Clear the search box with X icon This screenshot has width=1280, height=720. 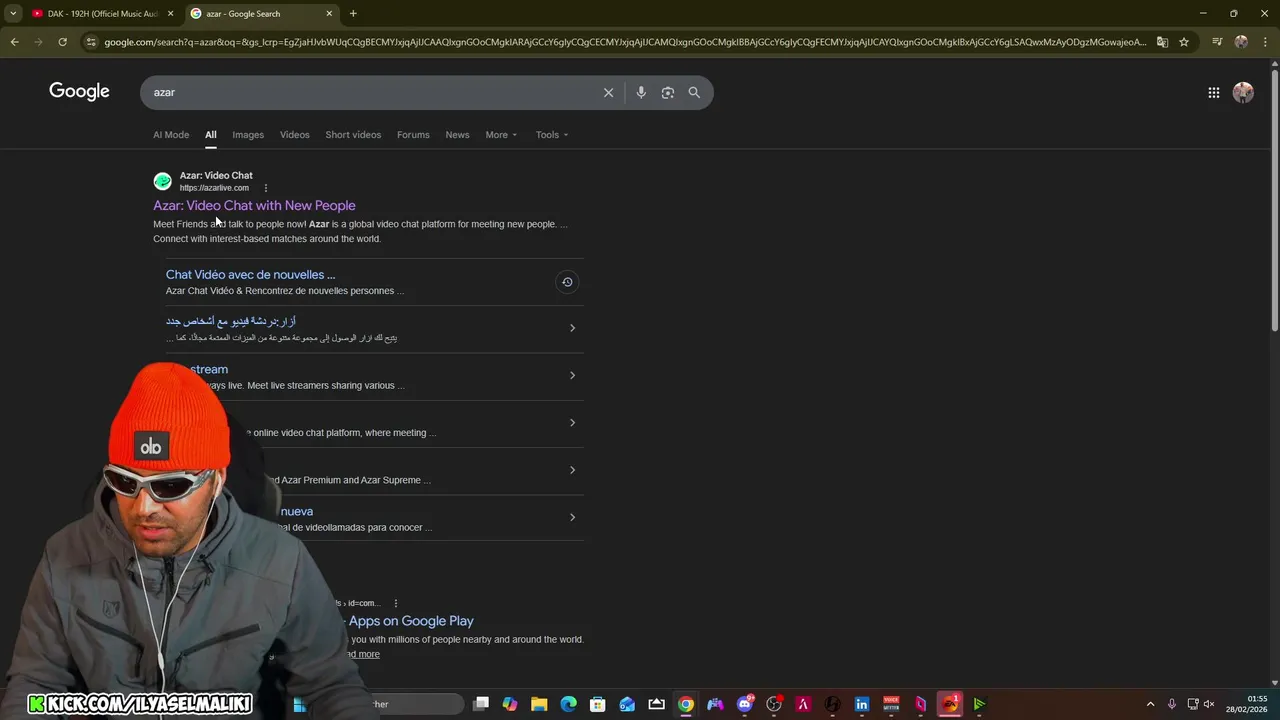608,92
